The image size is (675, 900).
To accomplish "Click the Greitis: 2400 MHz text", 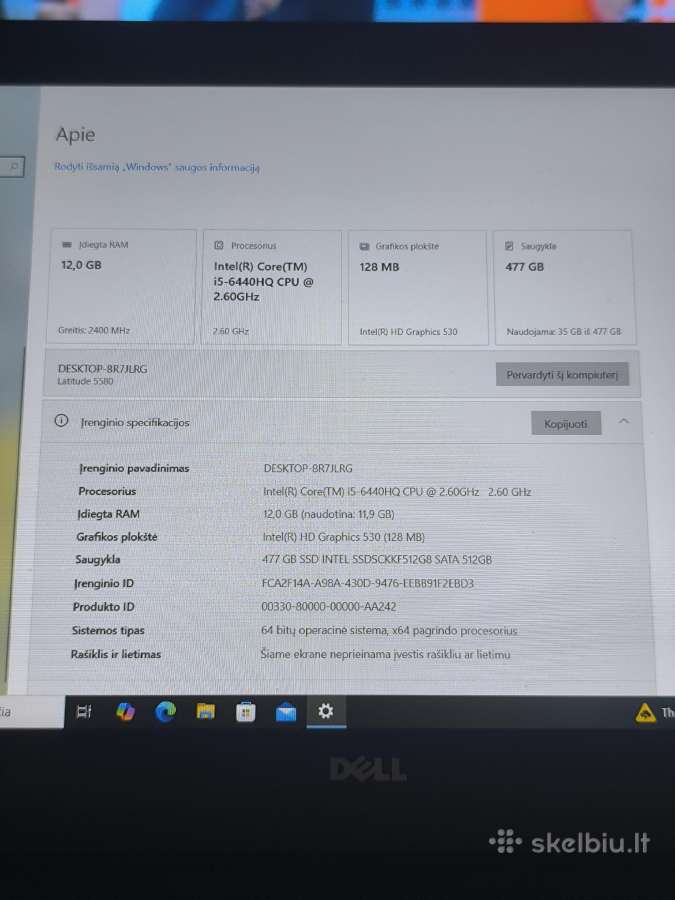I will point(94,330).
